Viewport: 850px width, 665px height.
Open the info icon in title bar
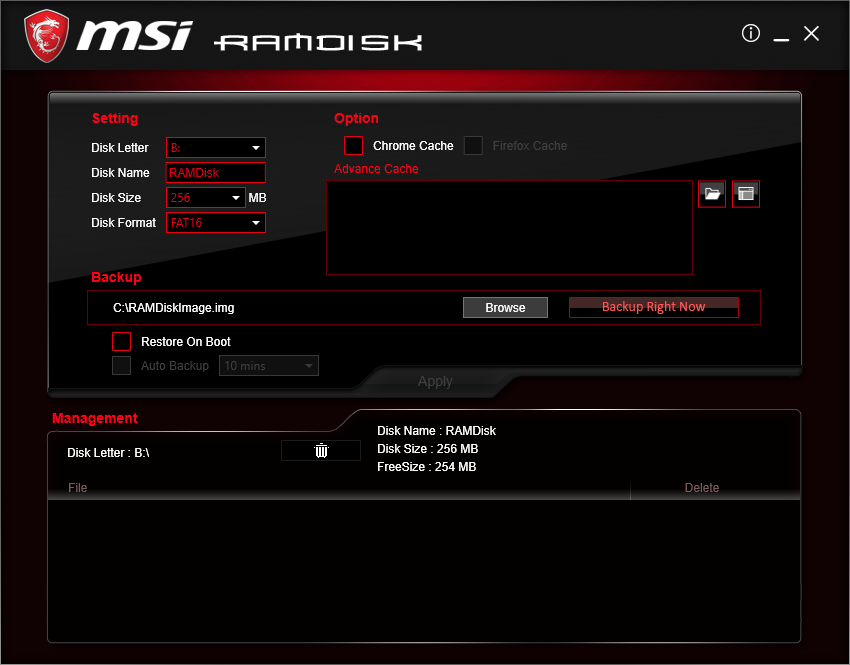click(x=750, y=34)
